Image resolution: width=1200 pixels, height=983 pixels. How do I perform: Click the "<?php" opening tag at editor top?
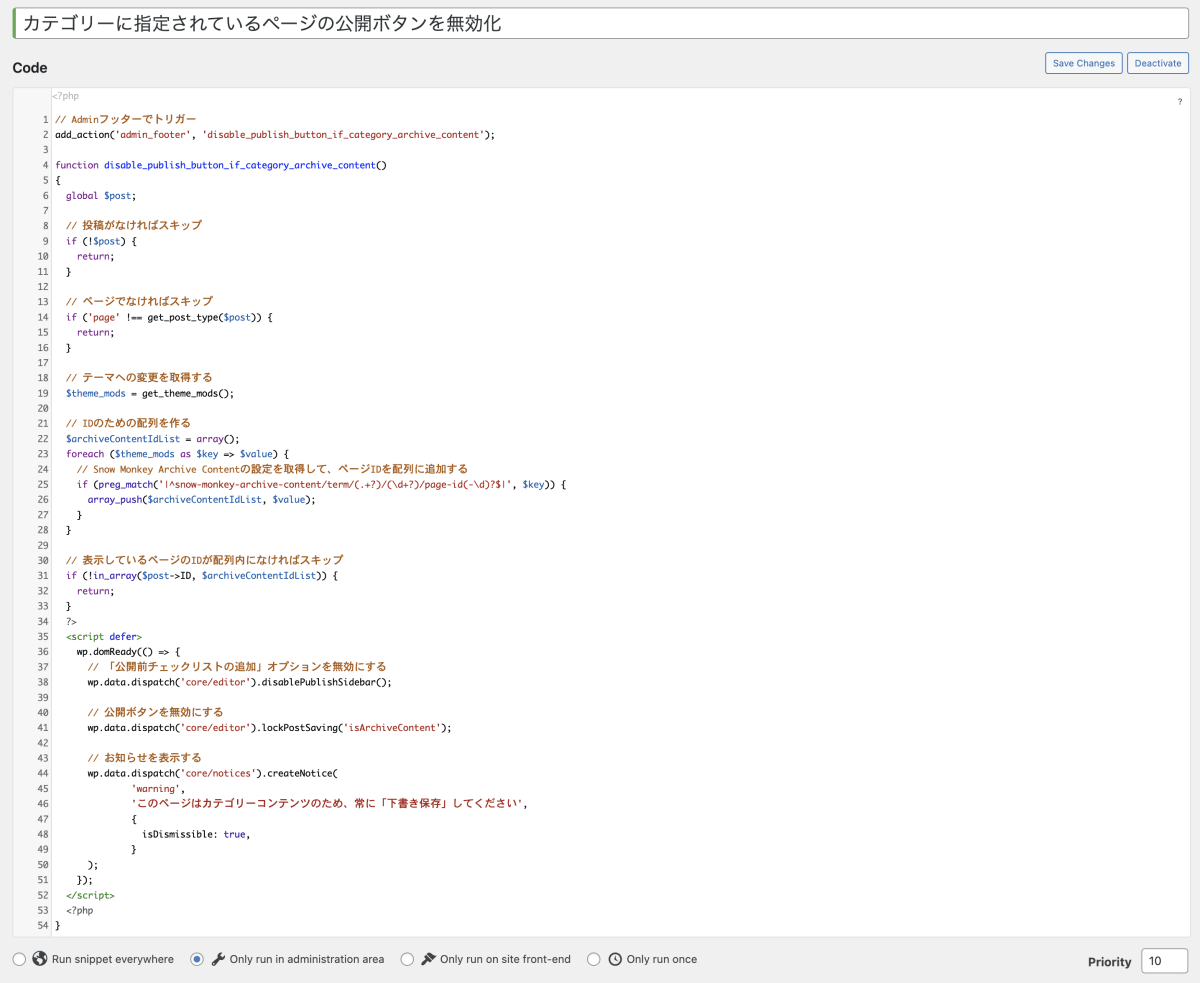65,96
